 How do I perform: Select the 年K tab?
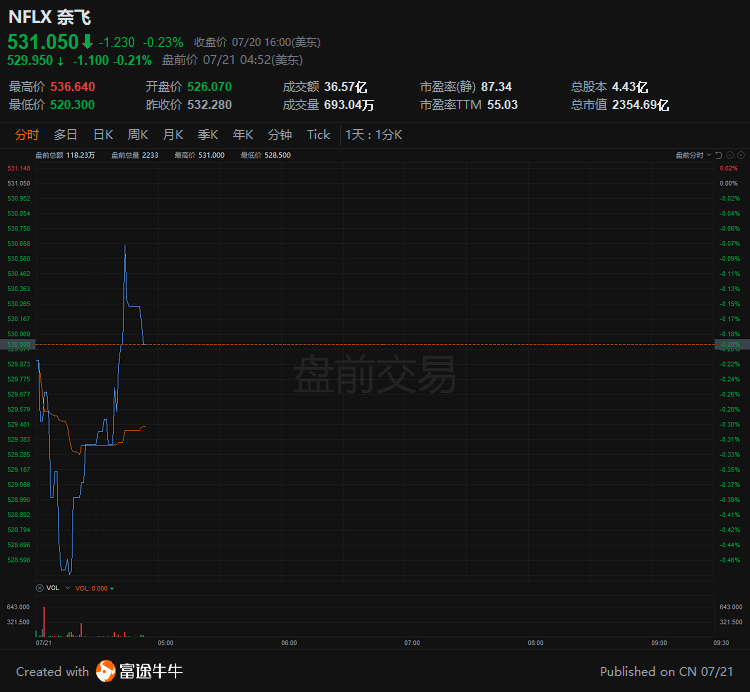pos(243,135)
